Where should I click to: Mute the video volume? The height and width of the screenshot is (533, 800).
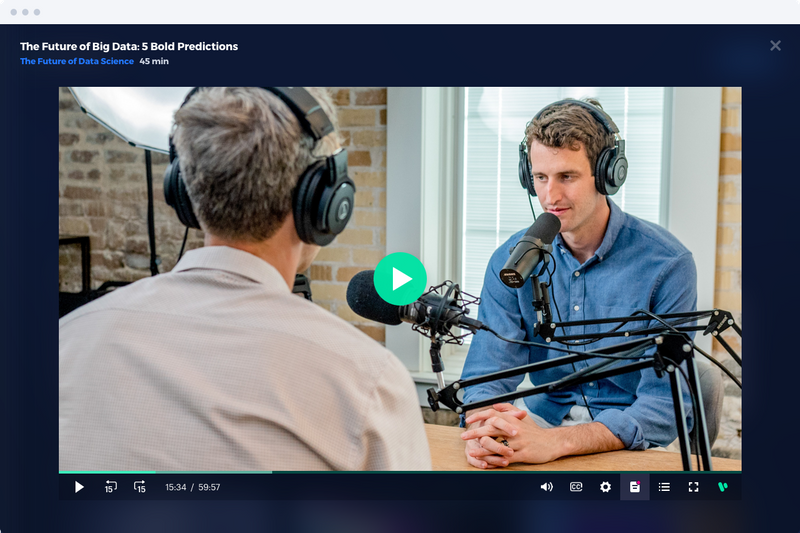546,487
